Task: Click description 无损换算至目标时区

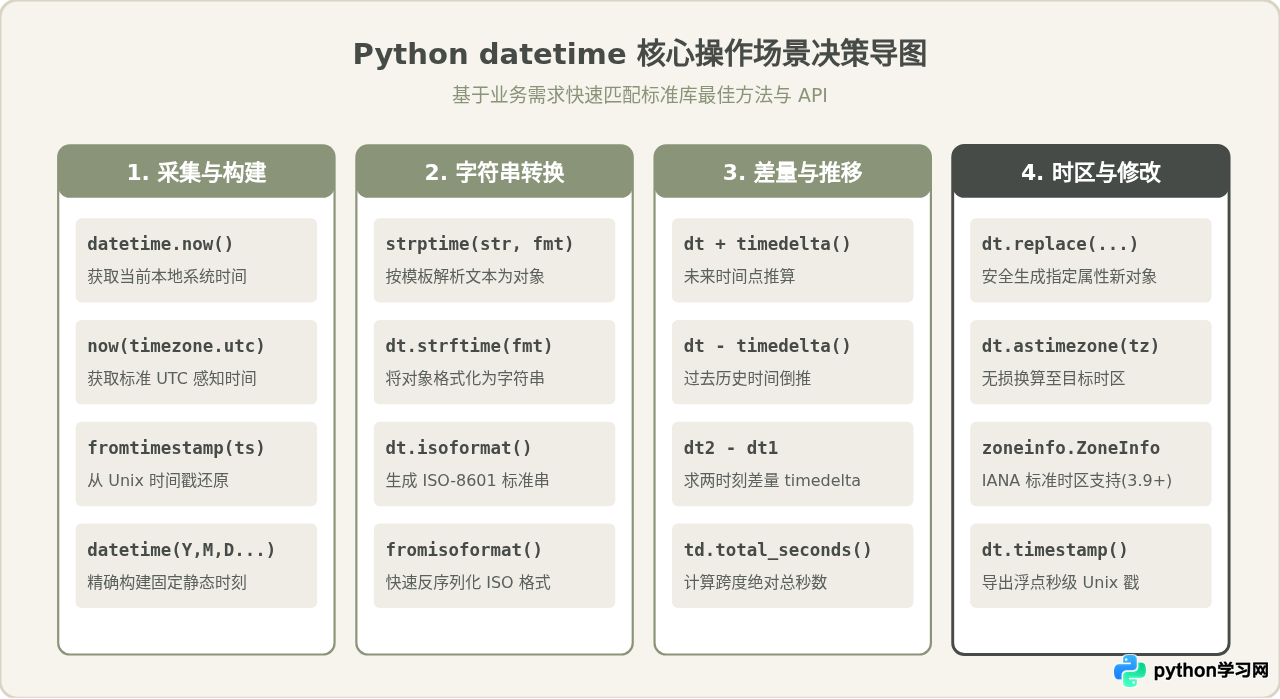Action: pos(1054,379)
